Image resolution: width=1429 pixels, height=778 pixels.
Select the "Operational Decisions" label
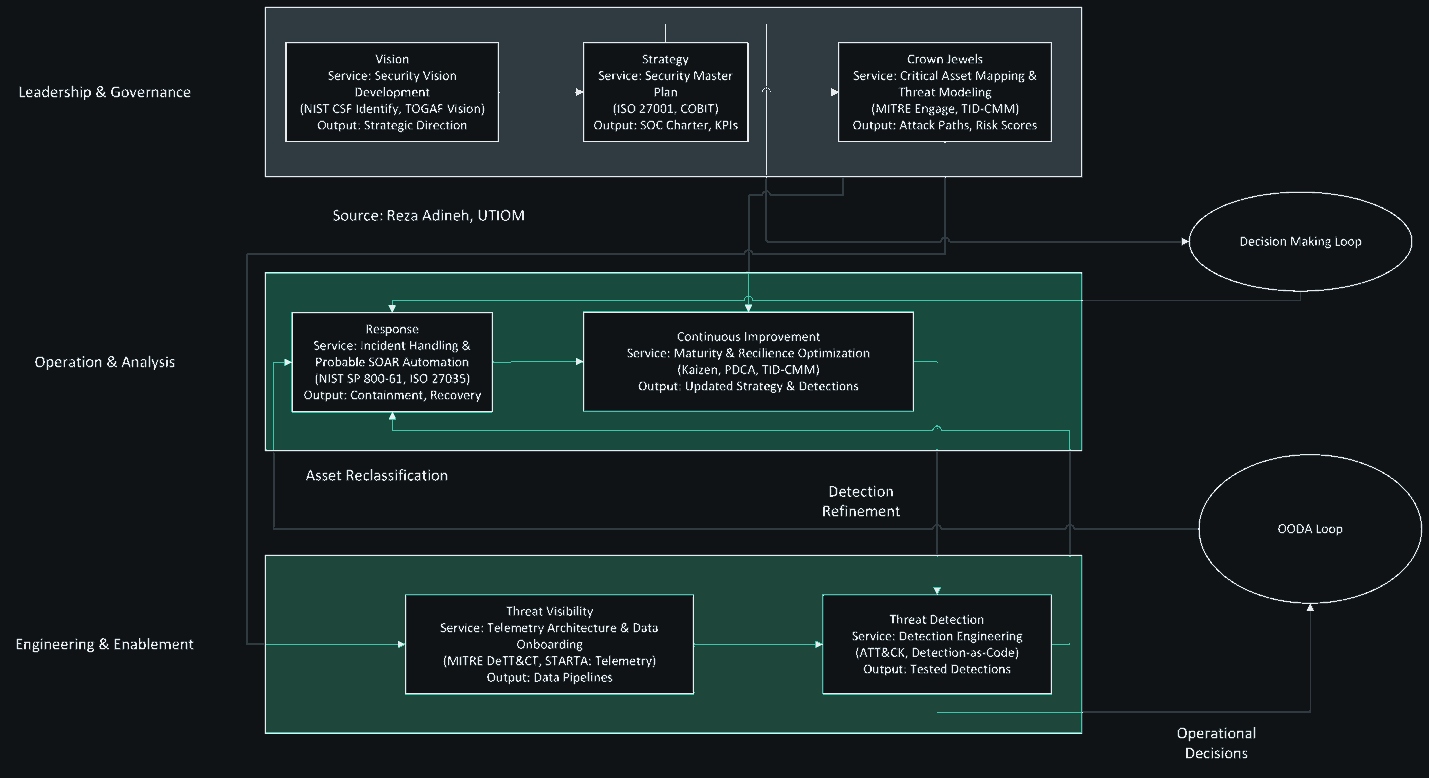1216,743
